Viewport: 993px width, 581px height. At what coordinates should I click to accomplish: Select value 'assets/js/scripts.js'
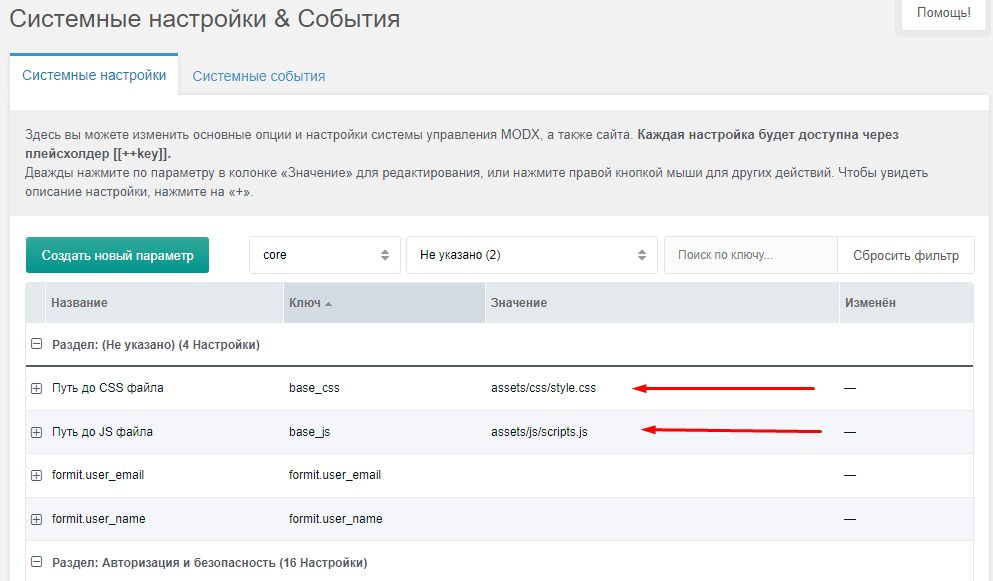coord(539,431)
